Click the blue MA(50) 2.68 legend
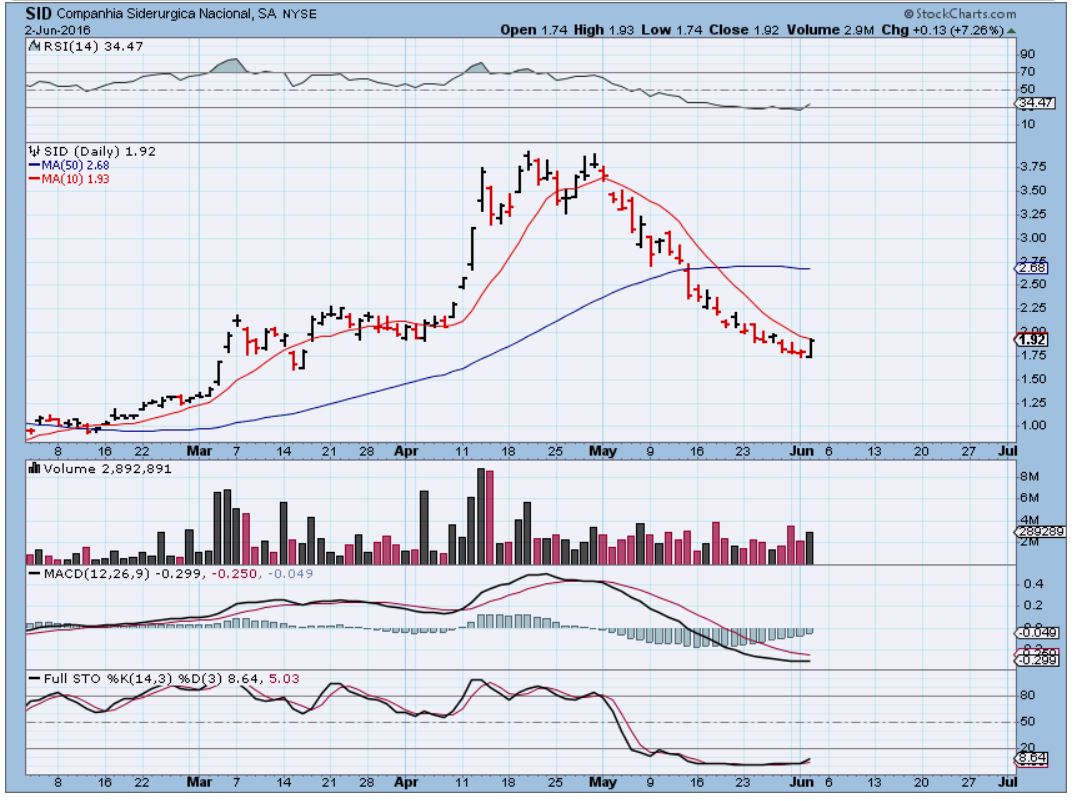1077x801 pixels. pyautogui.click(x=69, y=165)
